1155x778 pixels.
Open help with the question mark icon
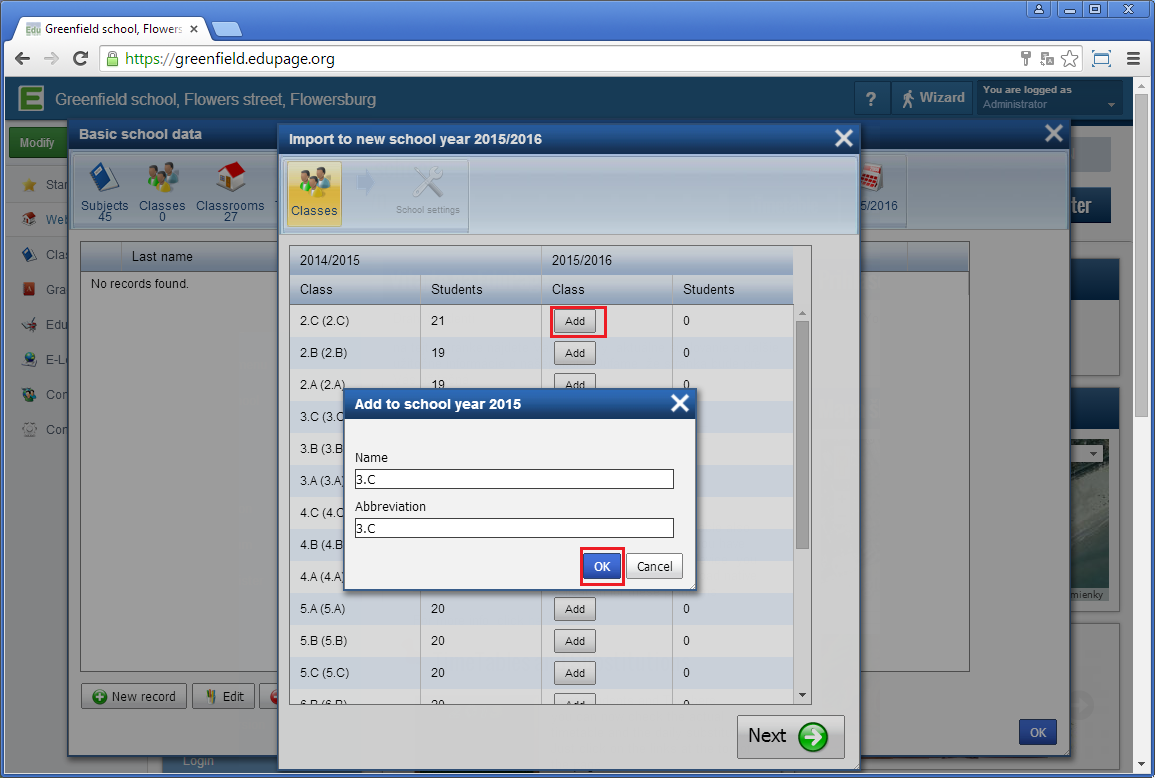coord(871,99)
